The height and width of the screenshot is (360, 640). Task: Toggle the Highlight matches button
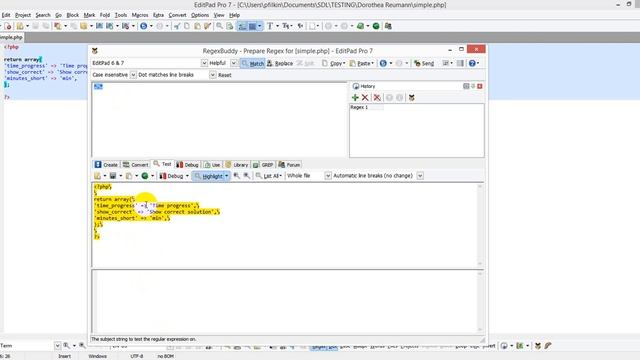tap(209, 176)
